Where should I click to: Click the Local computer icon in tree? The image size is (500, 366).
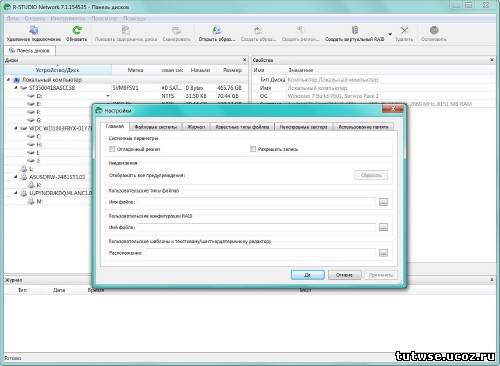tap(17, 80)
